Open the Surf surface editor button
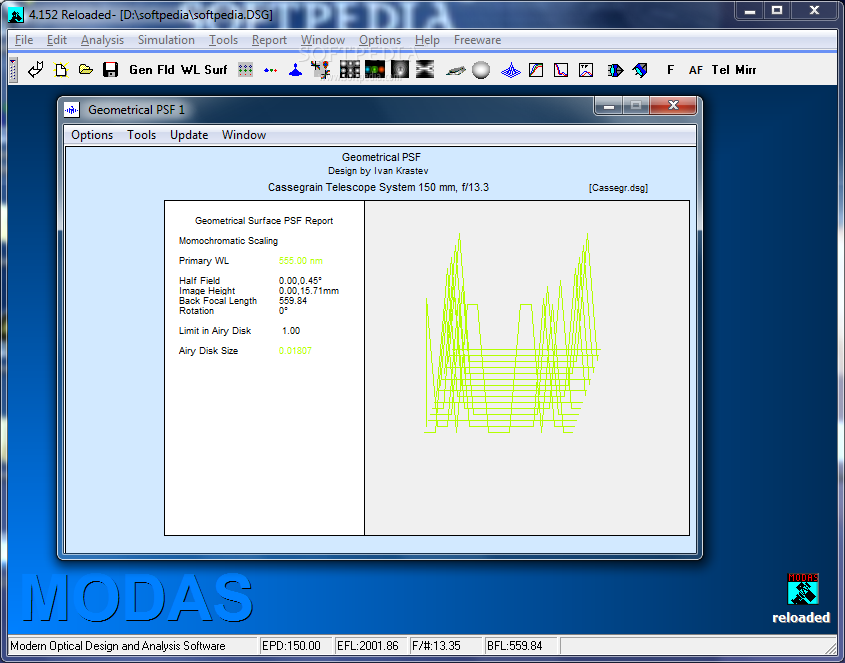 [x=216, y=70]
